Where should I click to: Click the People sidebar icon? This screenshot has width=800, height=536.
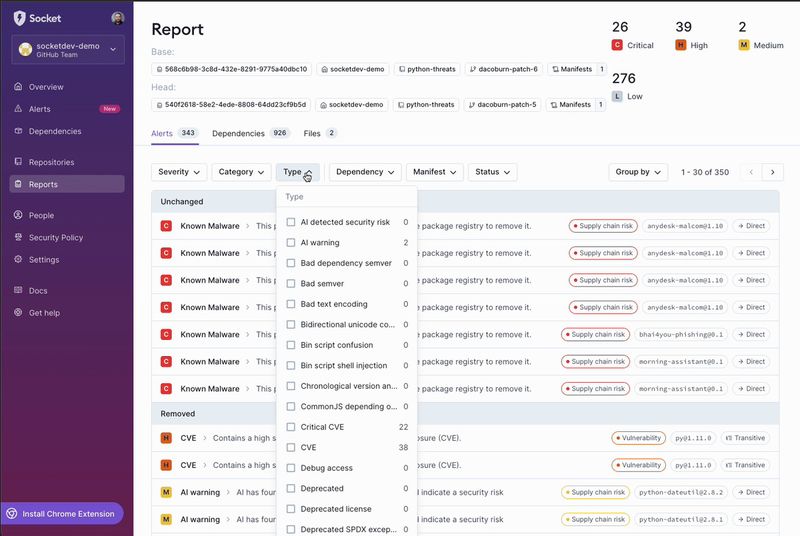(x=18, y=215)
